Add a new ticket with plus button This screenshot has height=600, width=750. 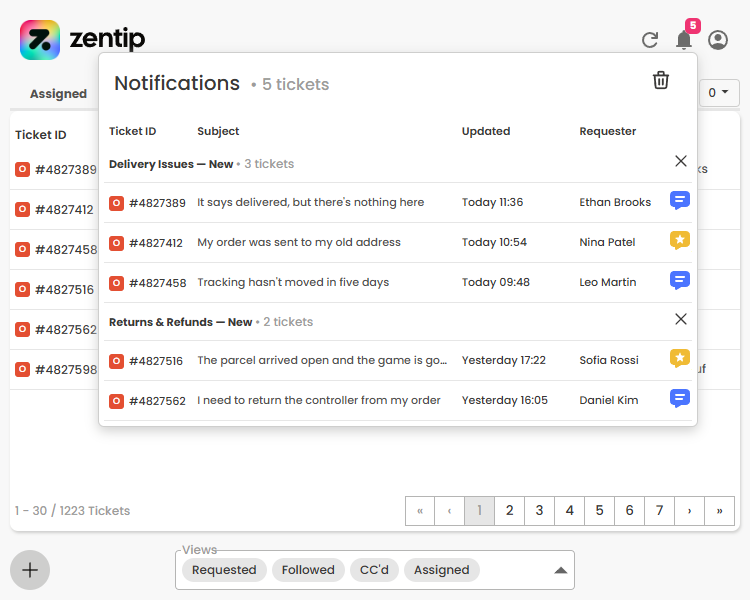click(x=30, y=570)
